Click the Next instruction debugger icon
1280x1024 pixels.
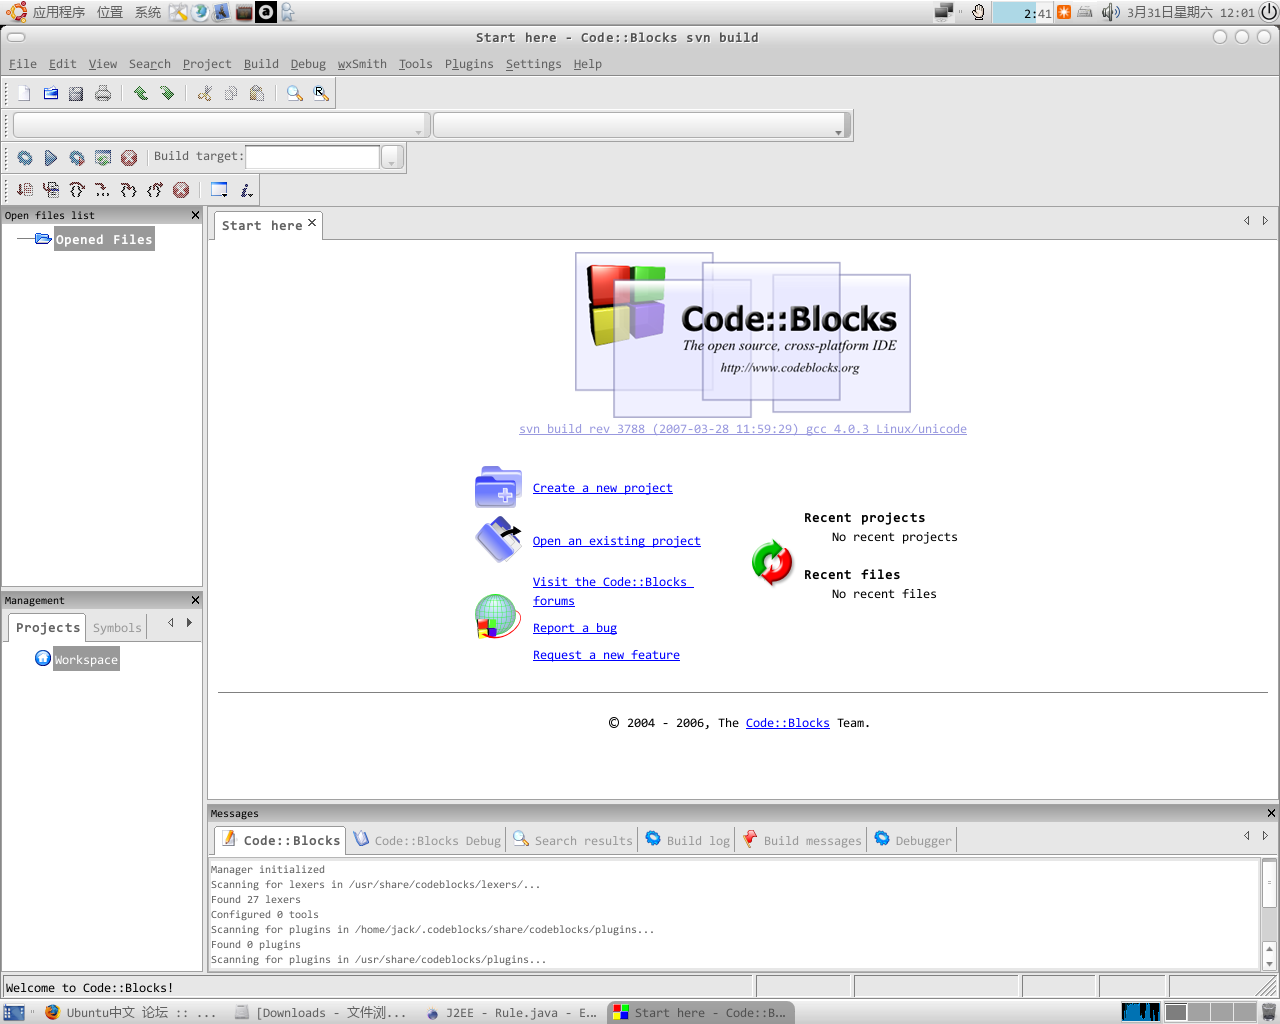[x=103, y=190]
